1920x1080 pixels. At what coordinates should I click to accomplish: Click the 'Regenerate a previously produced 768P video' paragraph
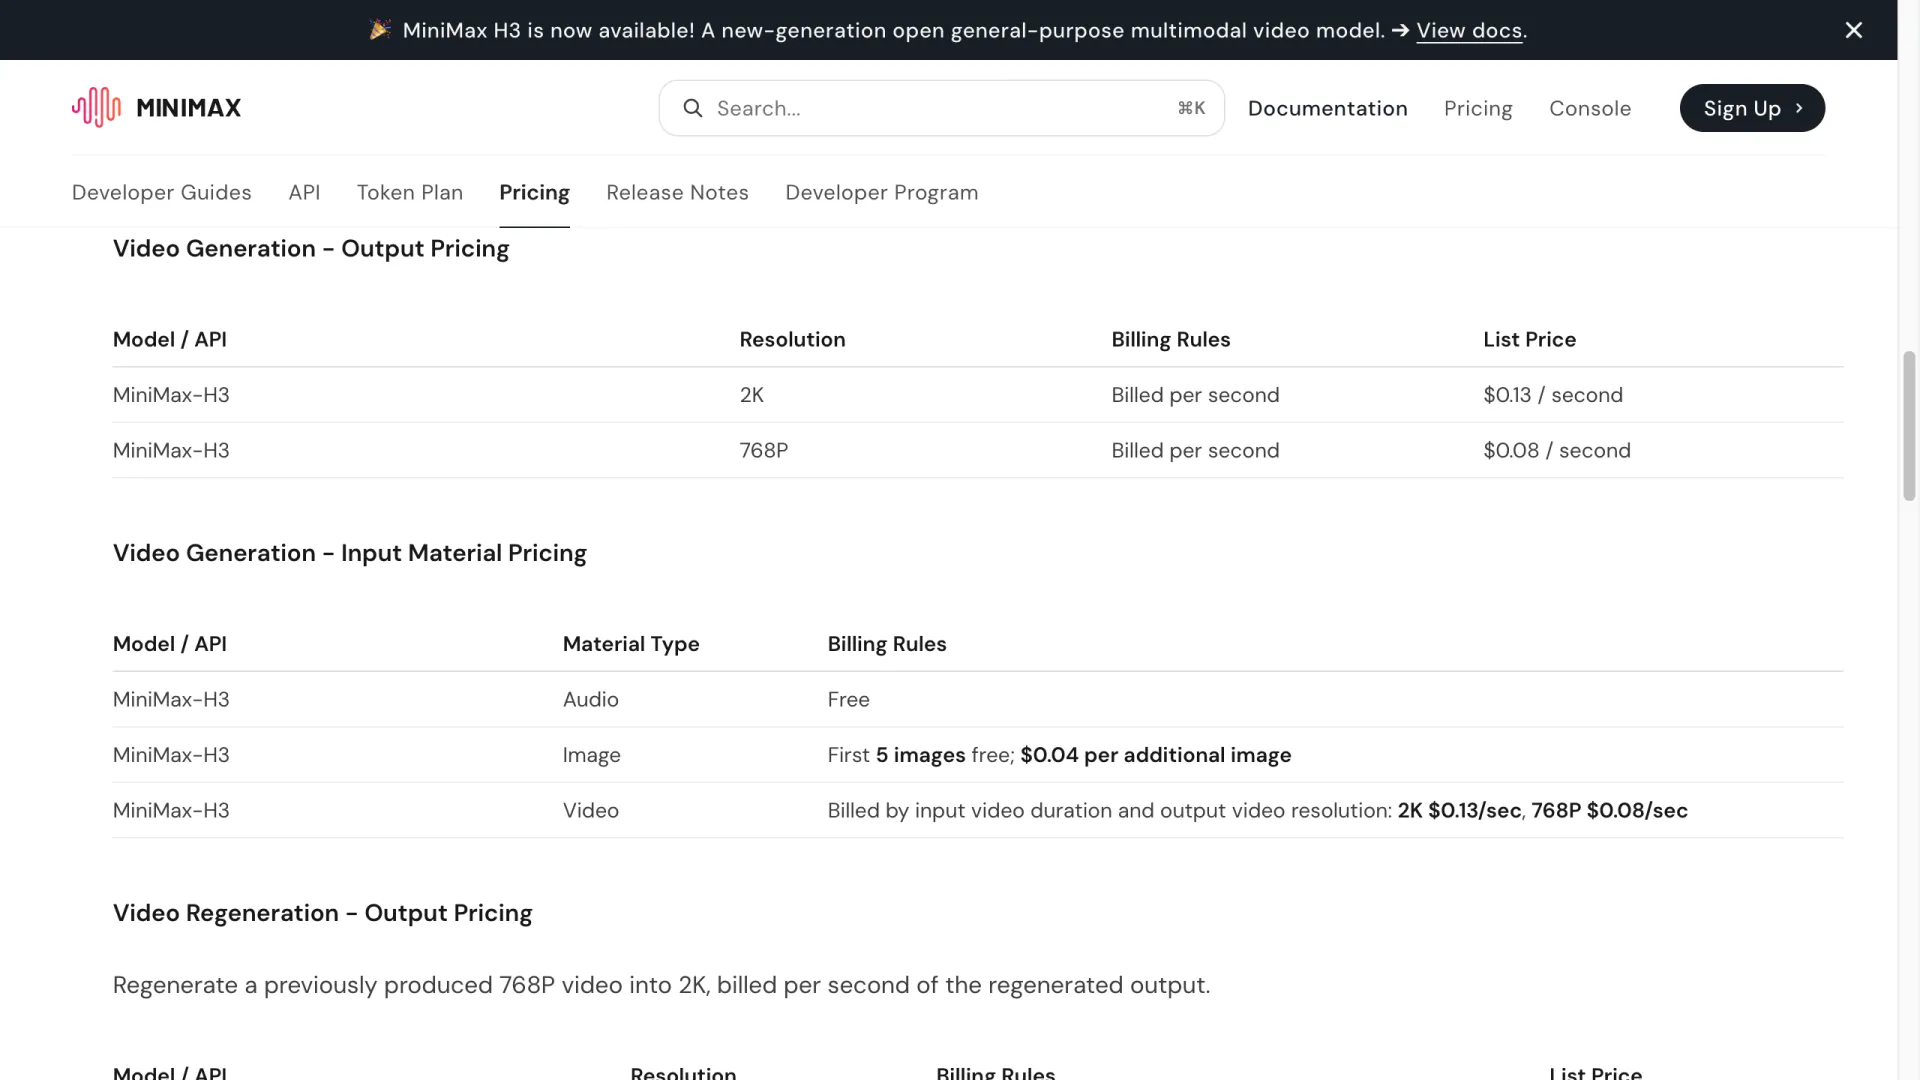click(x=661, y=985)
